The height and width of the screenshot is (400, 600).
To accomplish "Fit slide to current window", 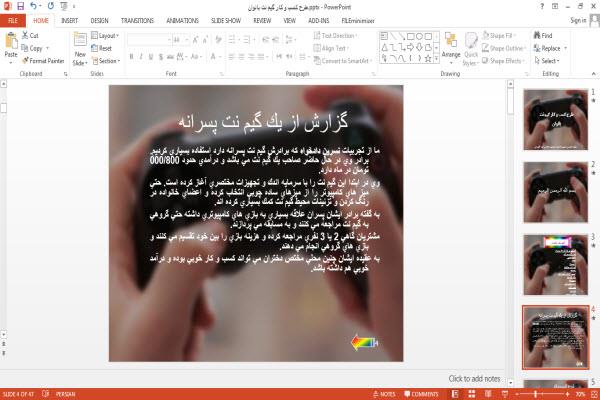I will [594, 394].
